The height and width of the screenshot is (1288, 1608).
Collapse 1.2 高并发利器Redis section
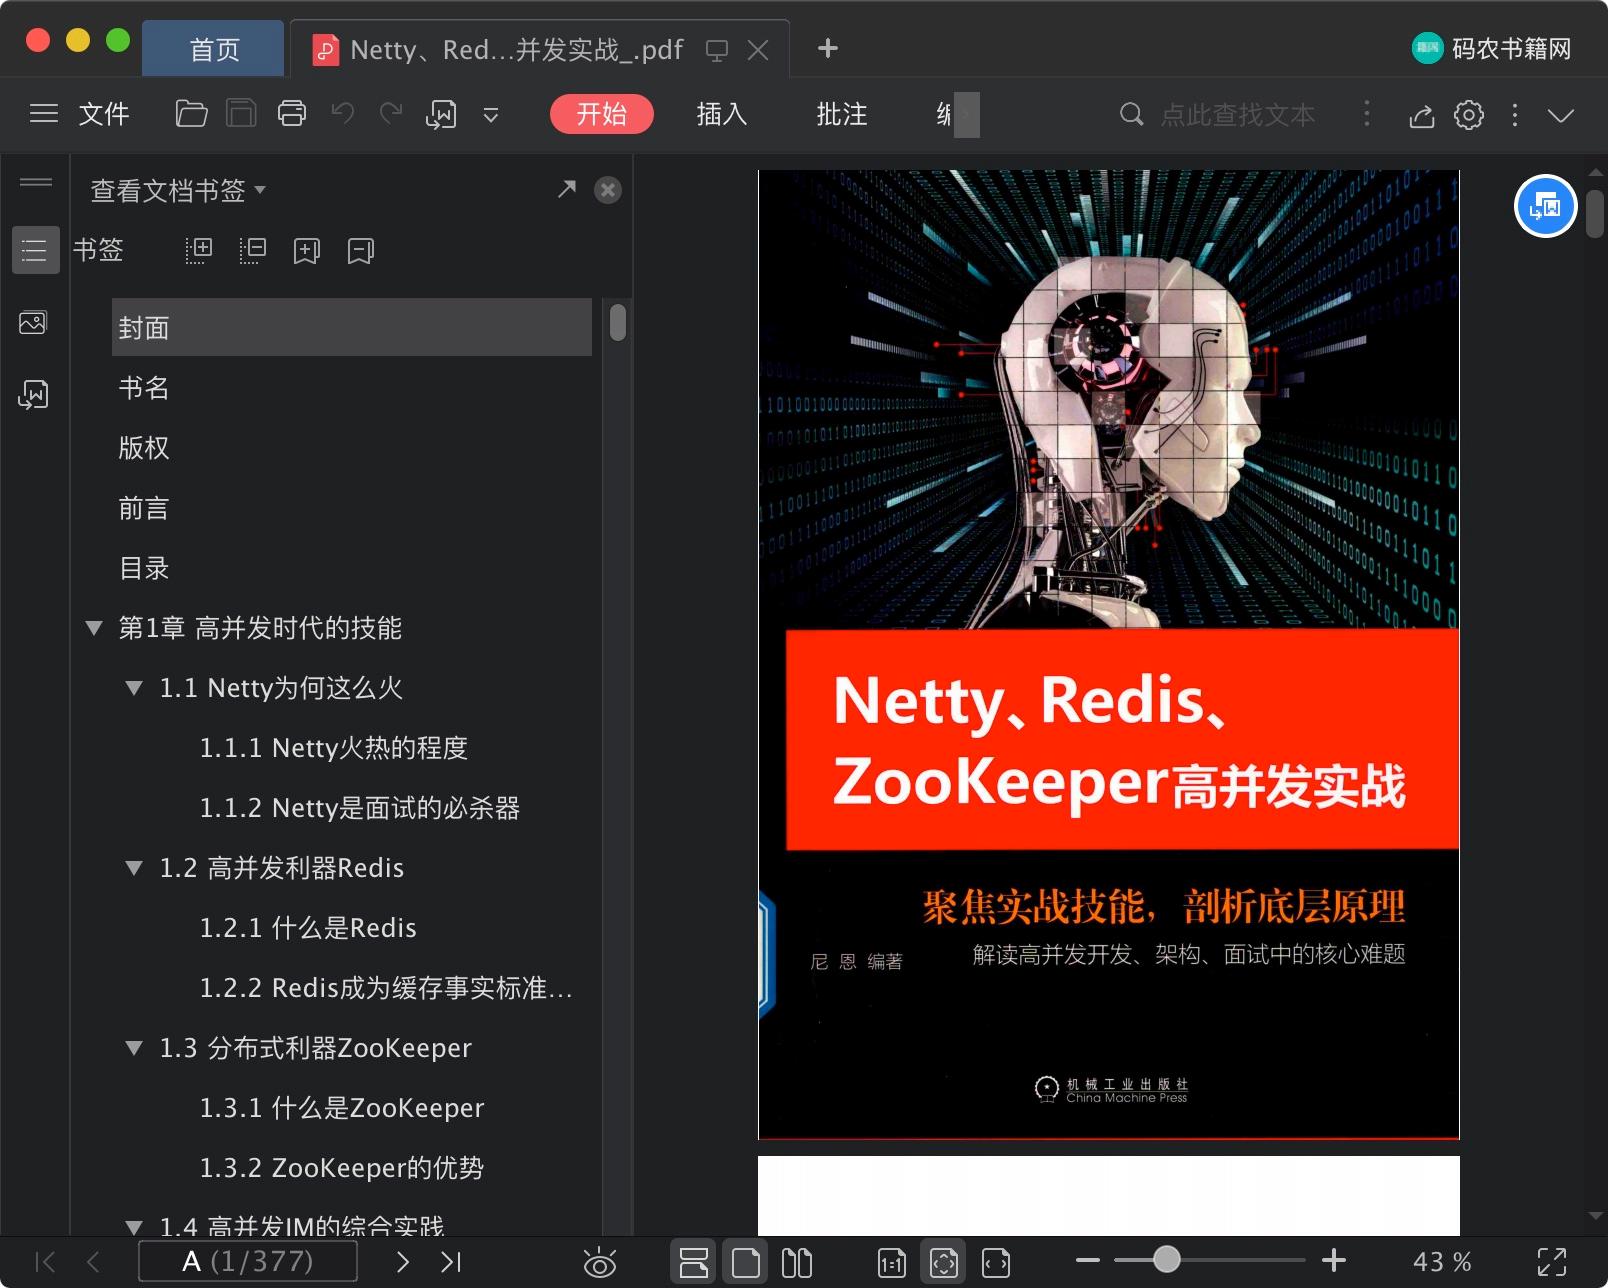[134, 868]
